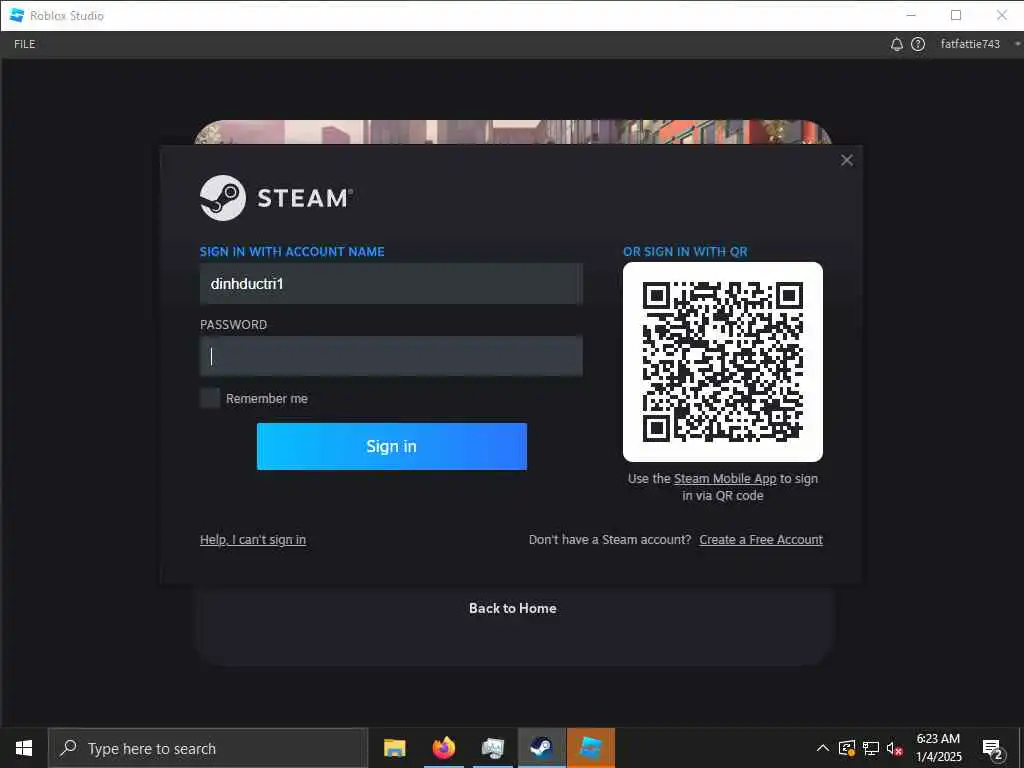Image resolution: width=1024 pixels, height=768 pixels.
Task: Open the fatfattie743 username in top bar
Action: 970,44
